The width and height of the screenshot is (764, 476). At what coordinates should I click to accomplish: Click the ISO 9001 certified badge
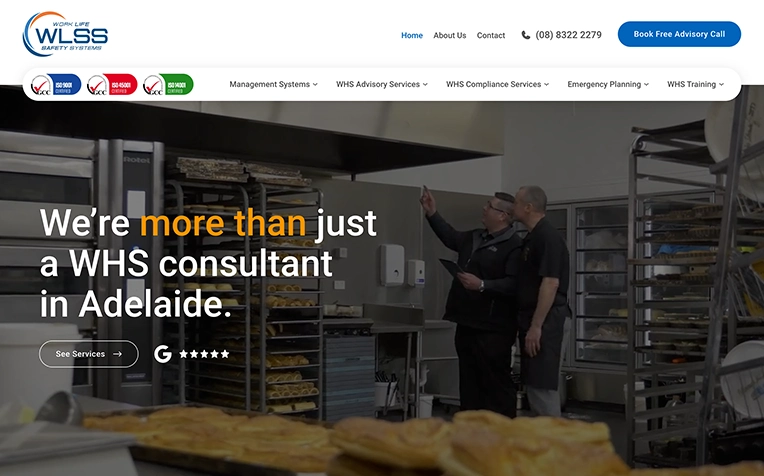pyautogui.click(x=56, y=84)
